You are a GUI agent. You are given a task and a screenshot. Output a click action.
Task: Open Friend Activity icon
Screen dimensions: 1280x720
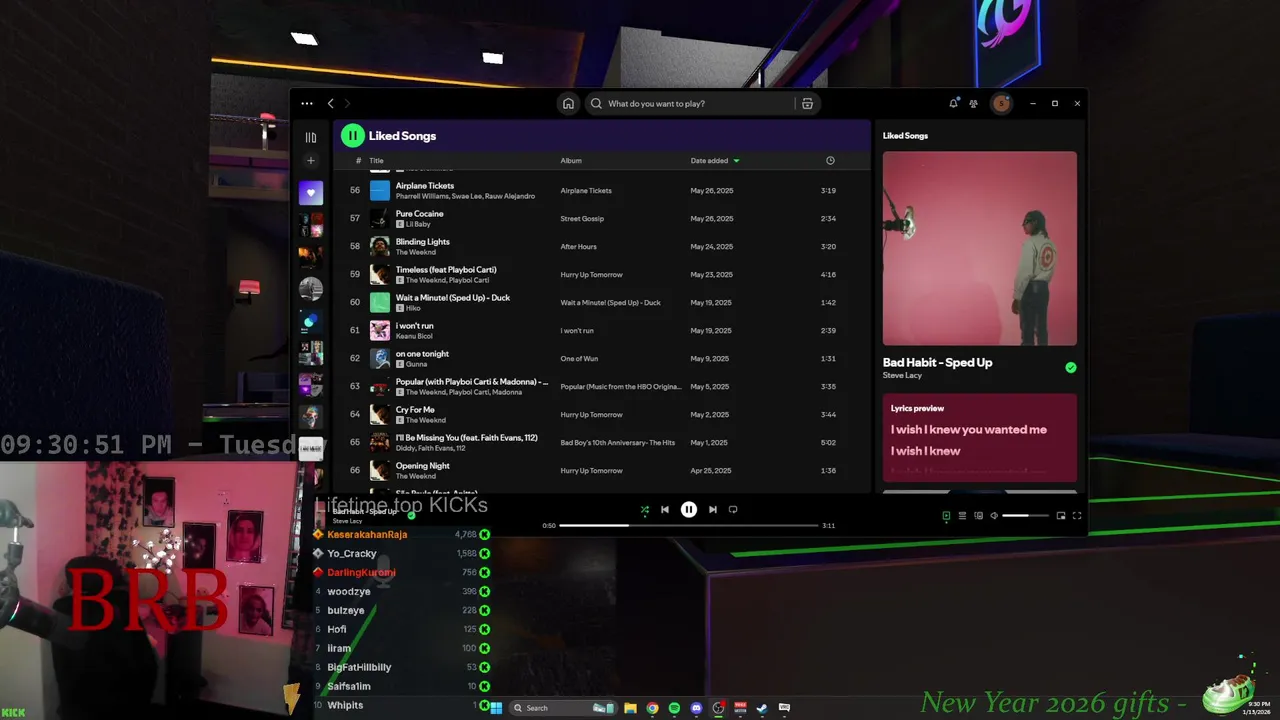tap(973, 103)
